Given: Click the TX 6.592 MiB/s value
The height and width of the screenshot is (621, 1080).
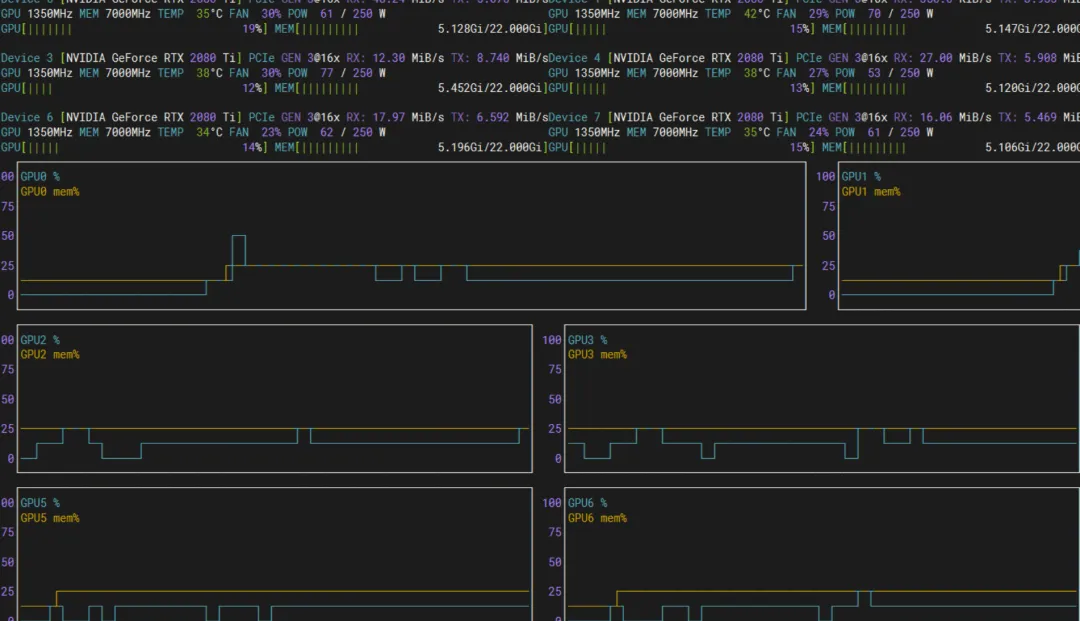Looking at the screenshot, I should click(x=499, y=117).
